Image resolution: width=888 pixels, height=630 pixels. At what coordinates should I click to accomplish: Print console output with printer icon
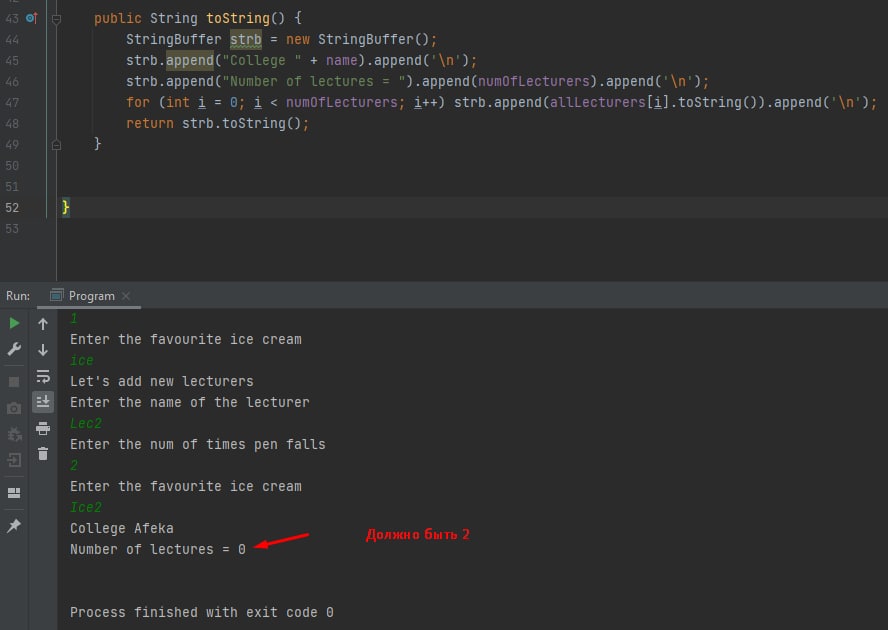click(43, 428)
